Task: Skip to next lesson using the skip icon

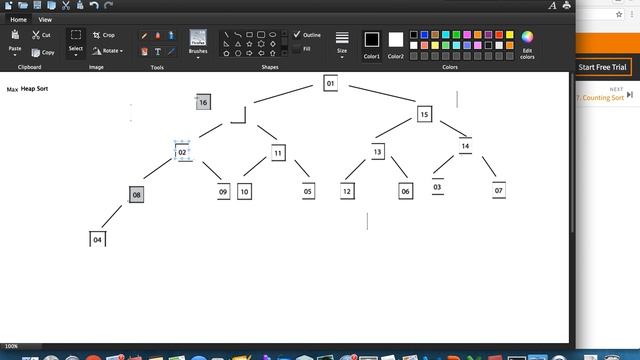Action: point(630,95)
